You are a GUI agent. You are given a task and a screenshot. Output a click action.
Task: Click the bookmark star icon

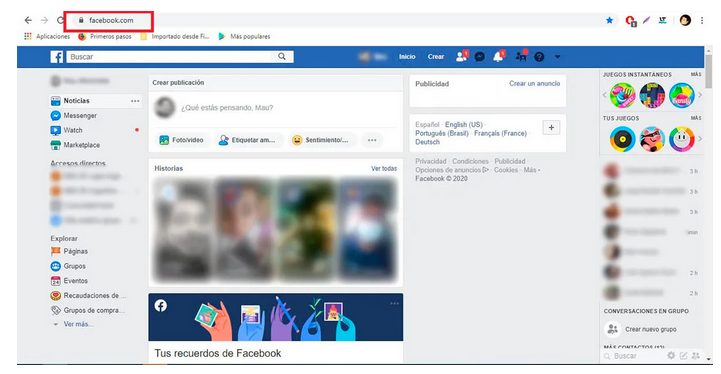click(x=610, y=20)
